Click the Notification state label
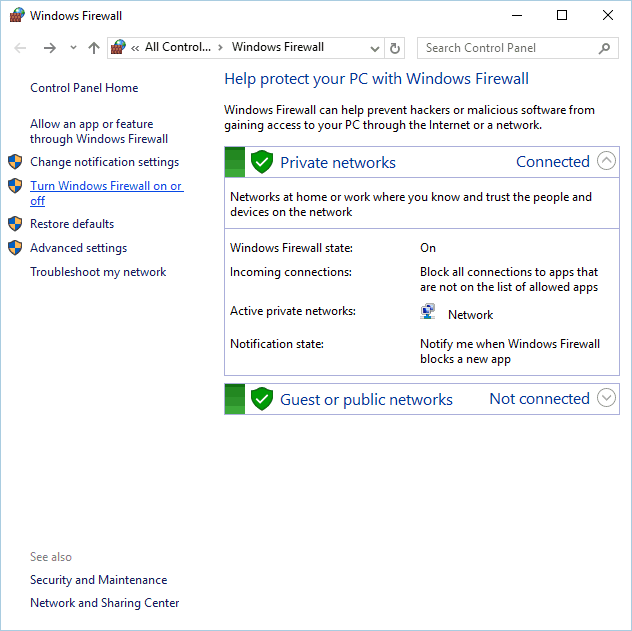This screenshot has height=631, width=632. coord(277,344)
